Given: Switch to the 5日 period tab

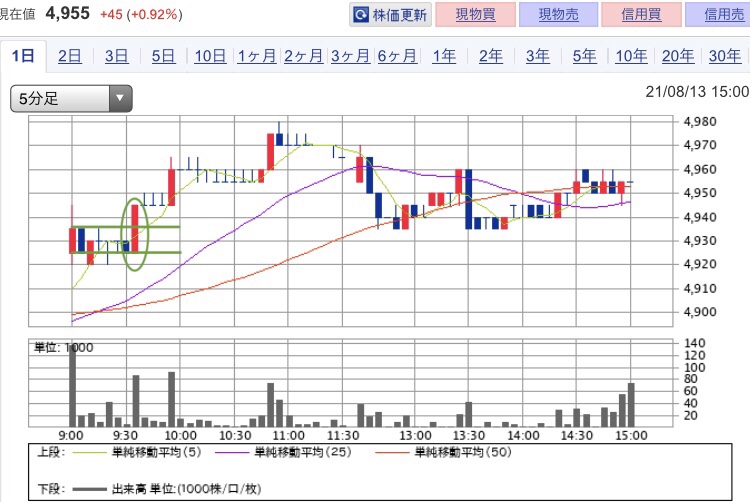Looking at the screenshot, I should tap(164, 56).
